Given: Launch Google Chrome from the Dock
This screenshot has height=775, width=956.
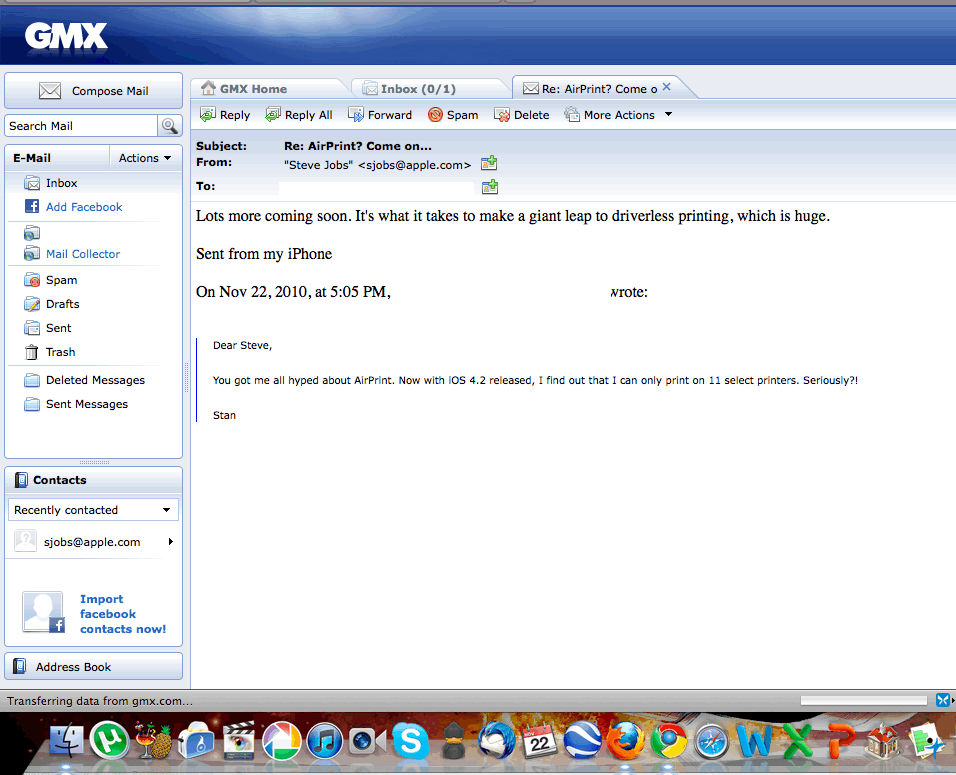Looking at the screenshot, I should (668, 741).
